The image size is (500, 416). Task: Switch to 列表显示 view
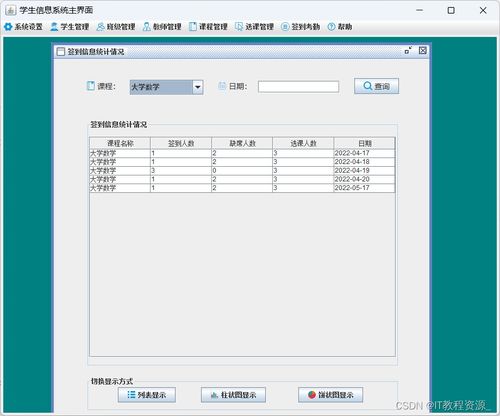(147, 395)
